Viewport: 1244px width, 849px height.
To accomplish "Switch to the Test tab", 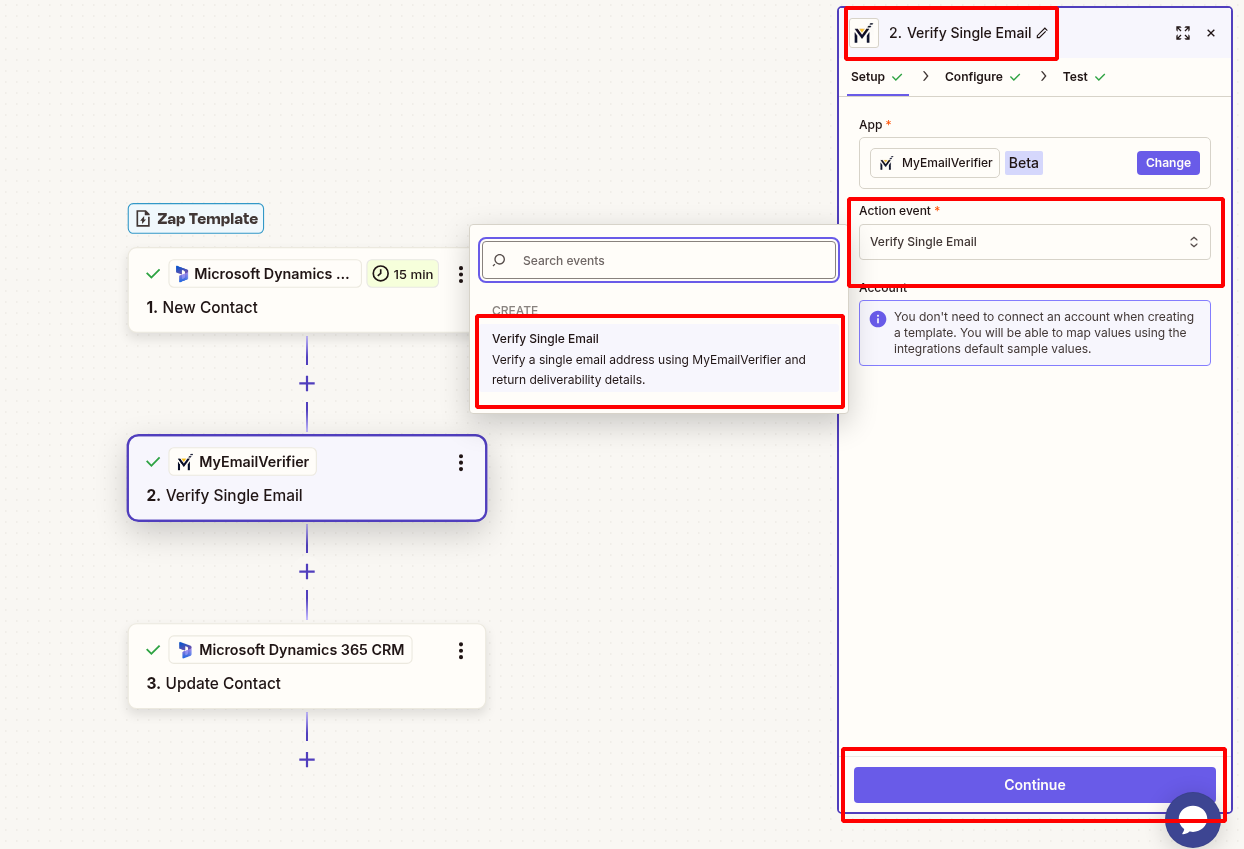I will click(x=1076, y=76).
